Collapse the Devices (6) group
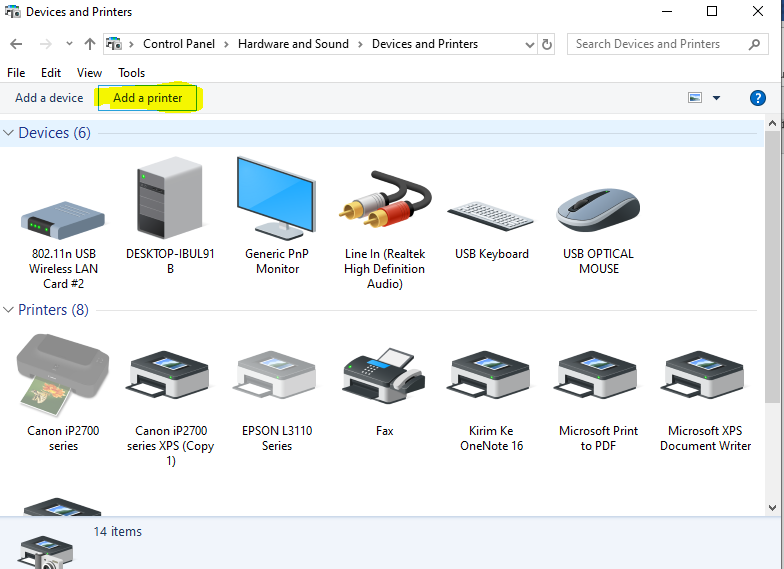784x569 pixels. (8, 133)
